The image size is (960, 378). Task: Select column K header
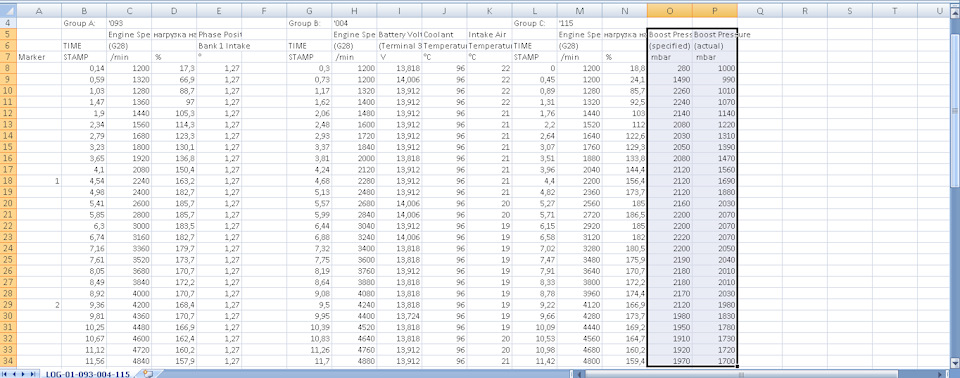[489, 10]
